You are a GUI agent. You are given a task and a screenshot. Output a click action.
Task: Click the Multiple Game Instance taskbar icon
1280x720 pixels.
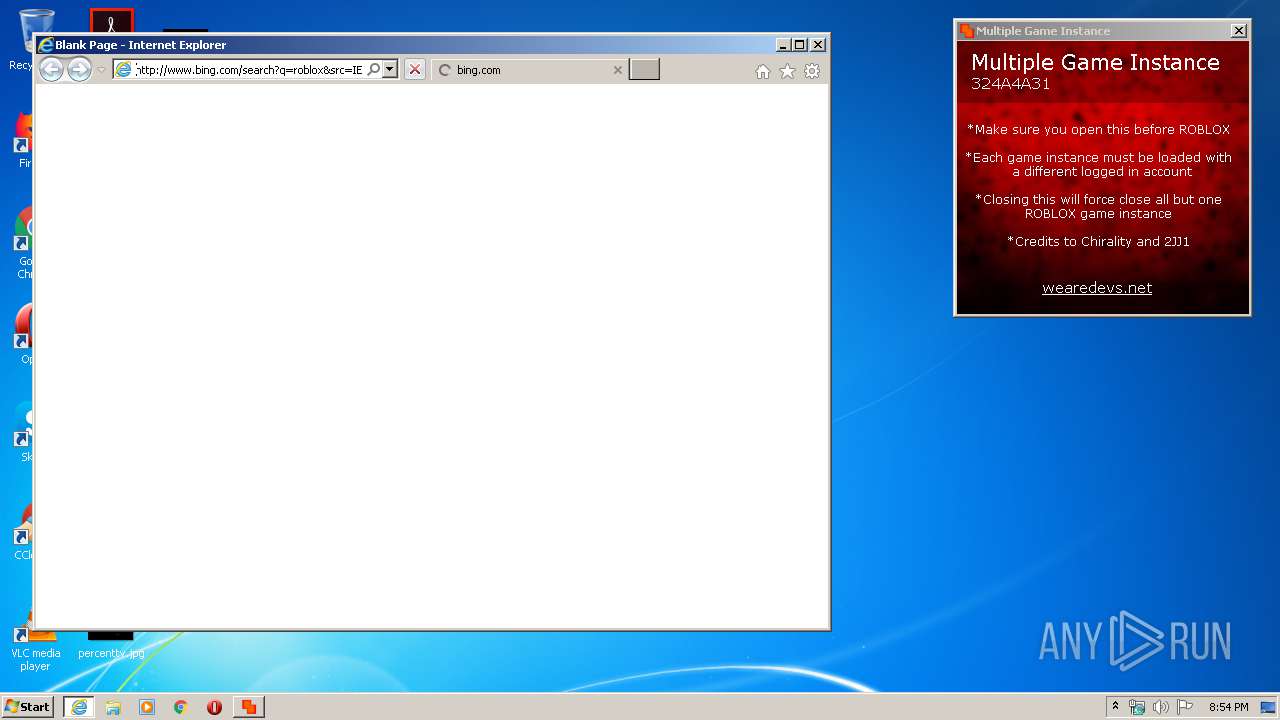coord(248,707)
